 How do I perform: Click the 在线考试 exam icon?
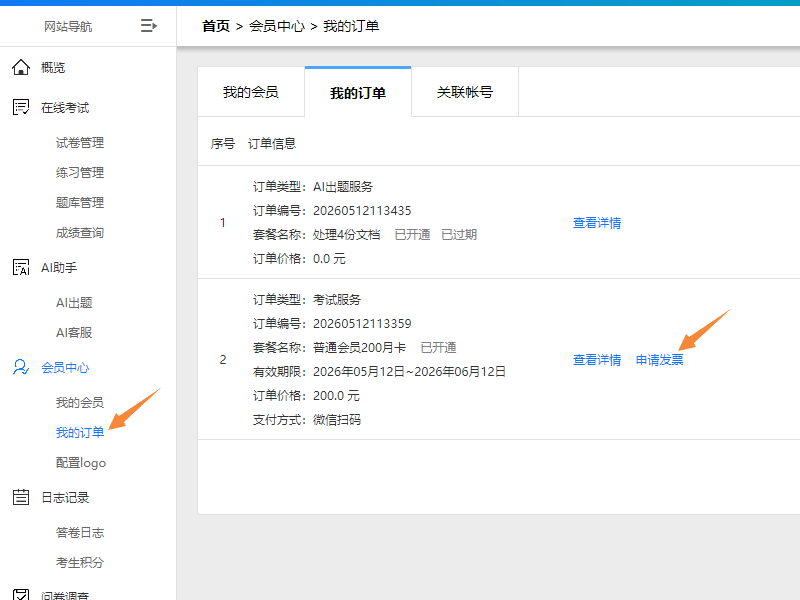tap(21, 107)
